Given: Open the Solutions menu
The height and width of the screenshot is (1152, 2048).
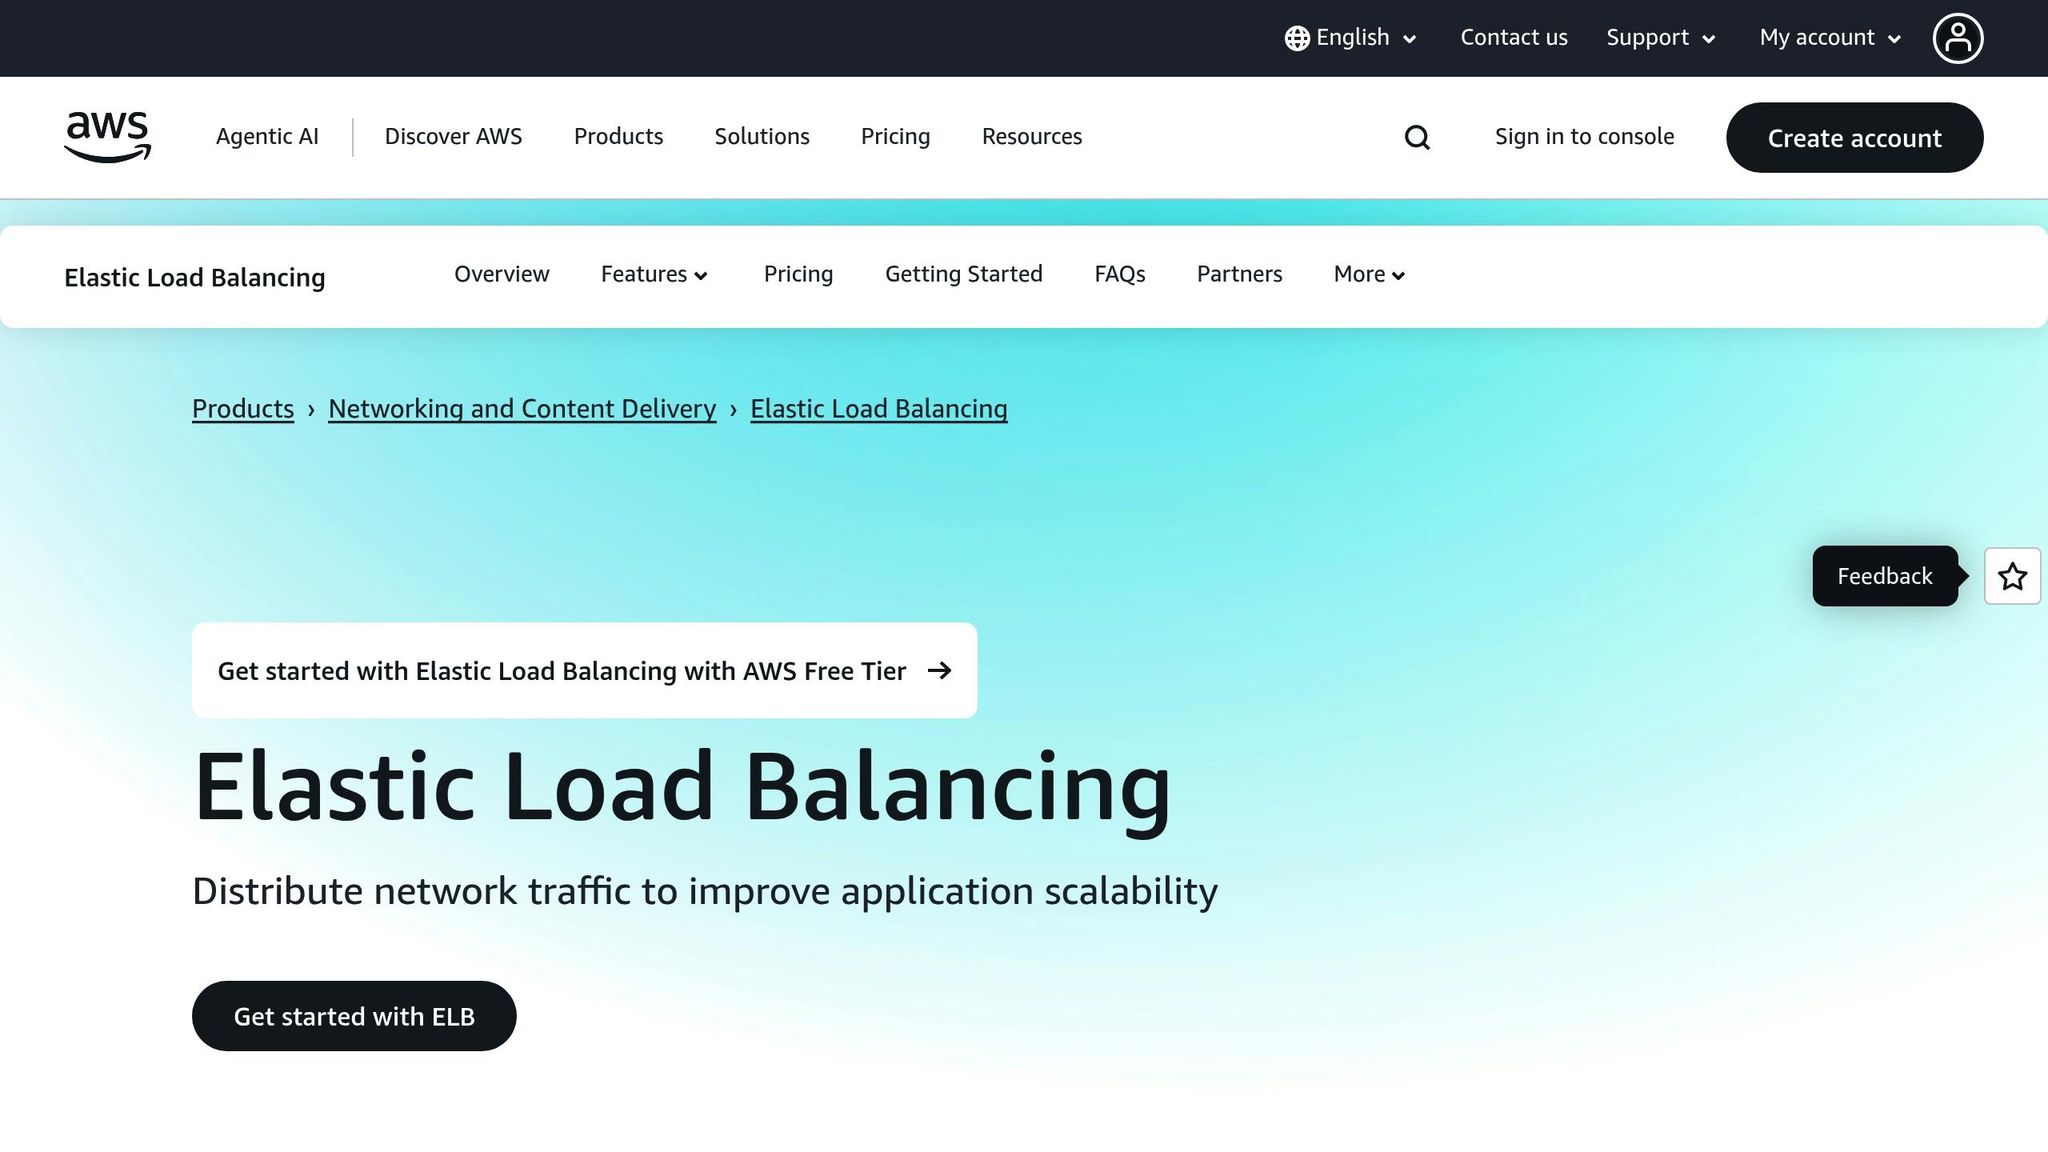Looking at the screenshot, I should pos(762,137).
